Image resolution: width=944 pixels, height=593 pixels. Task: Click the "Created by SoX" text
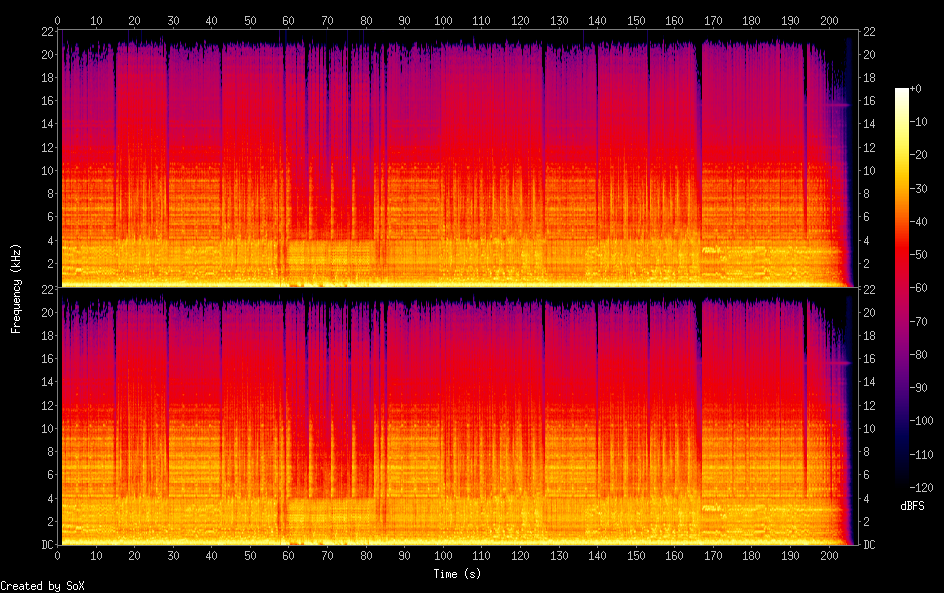click(x=40, y=586)
